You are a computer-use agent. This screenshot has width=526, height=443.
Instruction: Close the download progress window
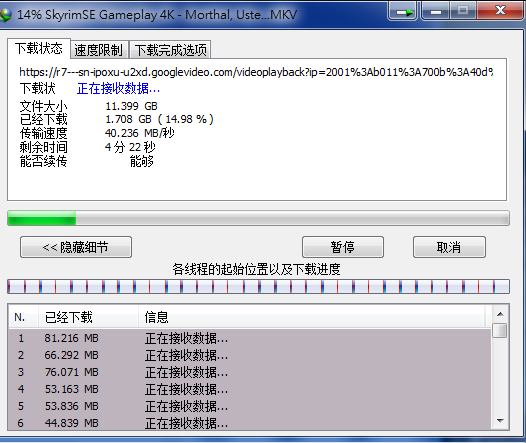pyautogui.click(x=499, y=10)
